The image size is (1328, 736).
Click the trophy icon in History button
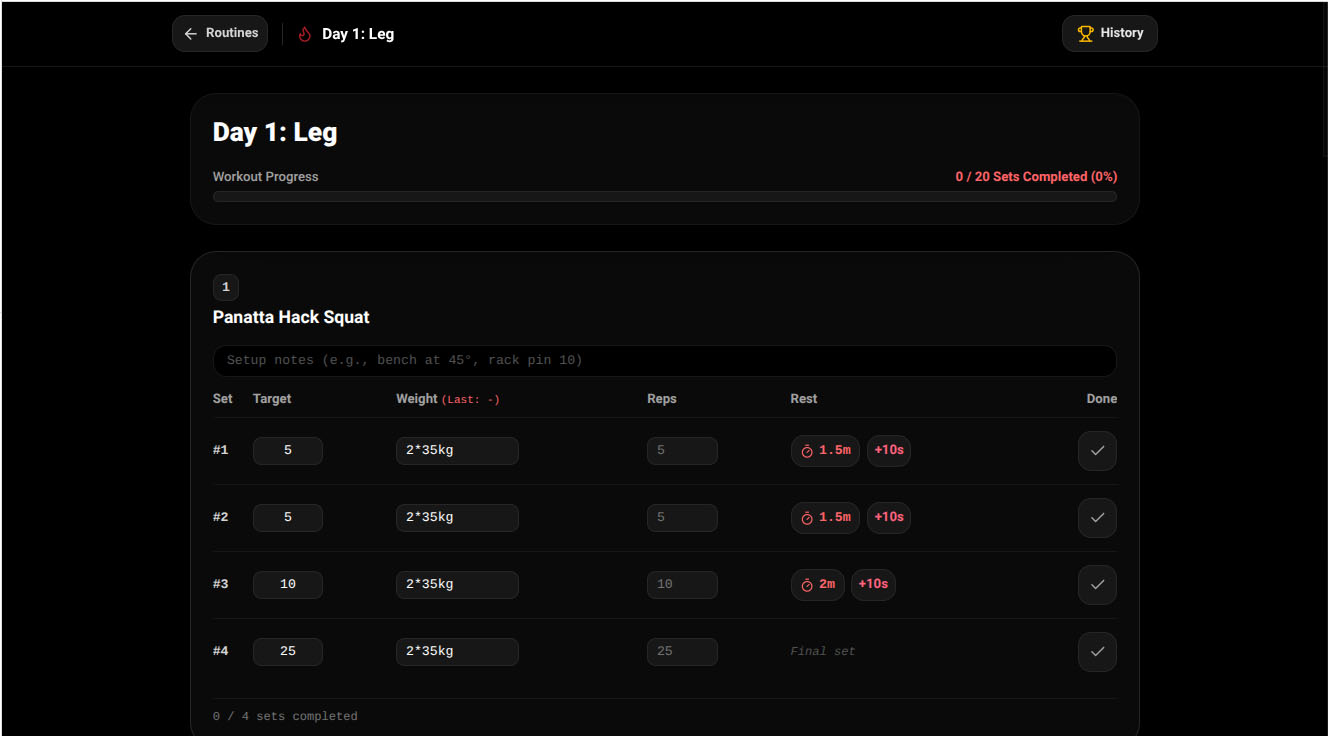(x=1085, y=34)
